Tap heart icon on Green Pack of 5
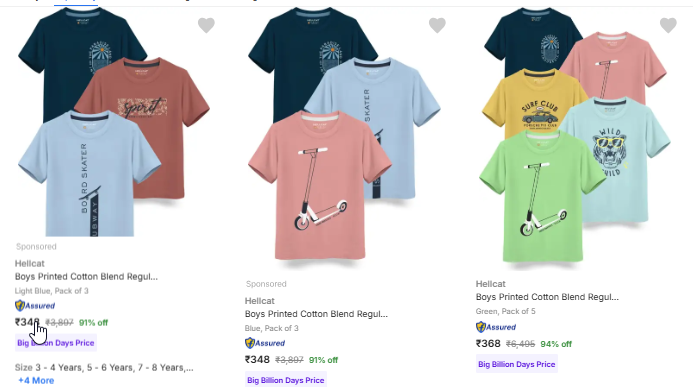This screenshot has height=387, width=693. [668, 25]
